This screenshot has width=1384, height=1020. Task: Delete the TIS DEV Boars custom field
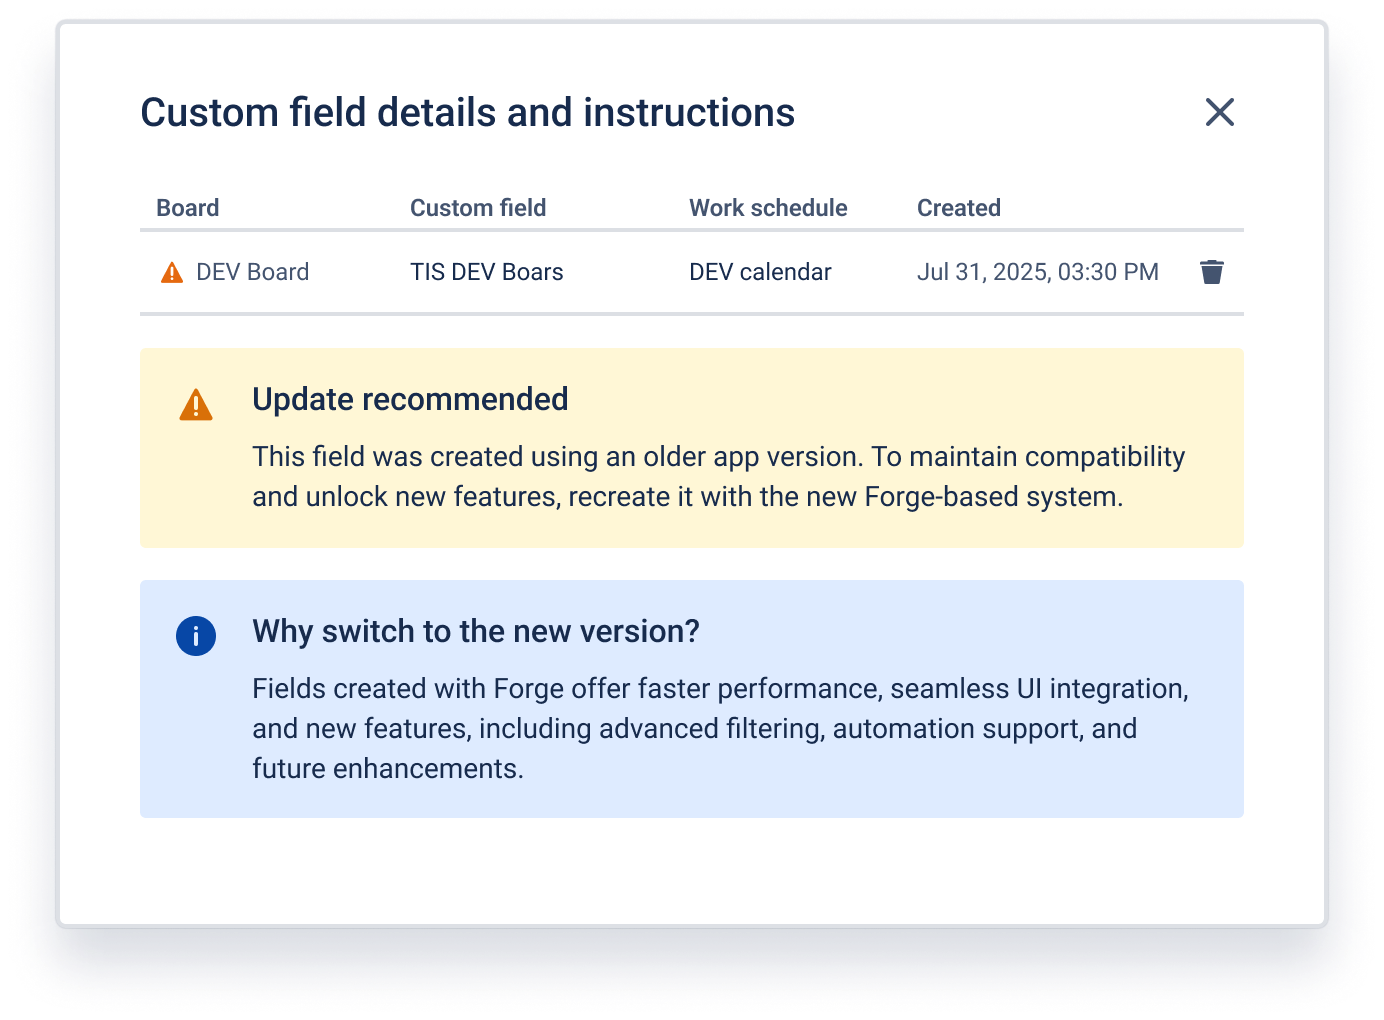(1211, 272)
